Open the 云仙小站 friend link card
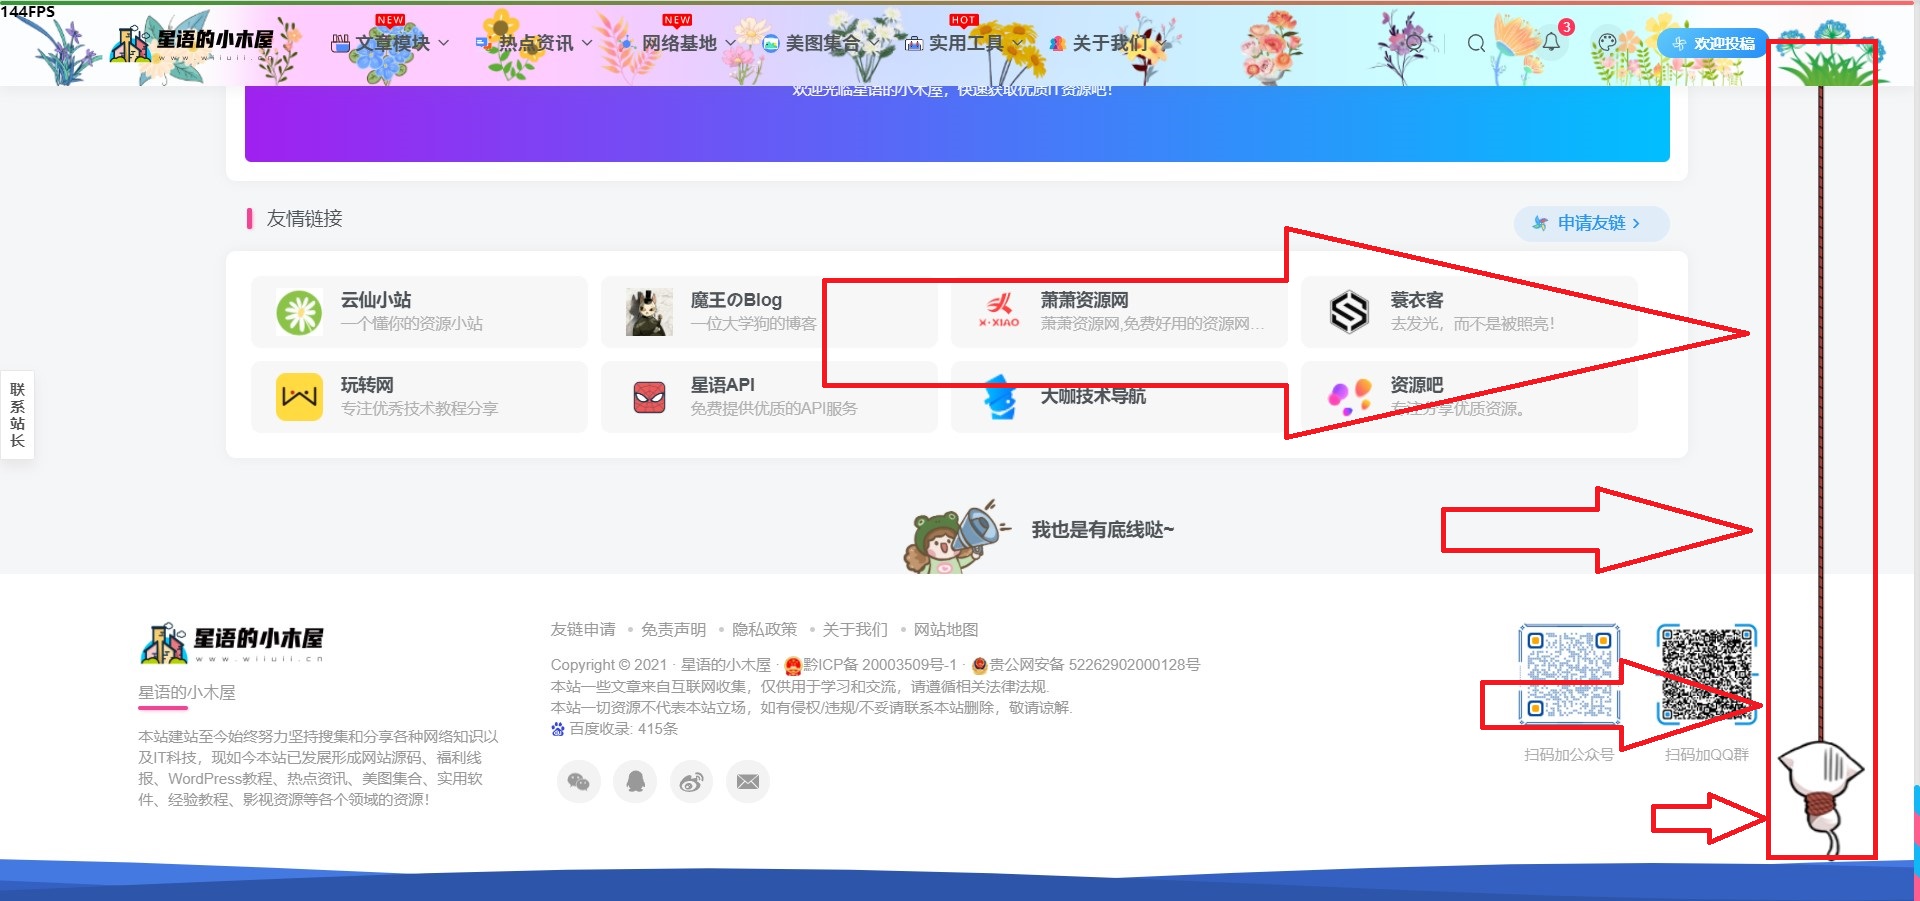This screenshot has width=1920, height=901. [419, 312]
